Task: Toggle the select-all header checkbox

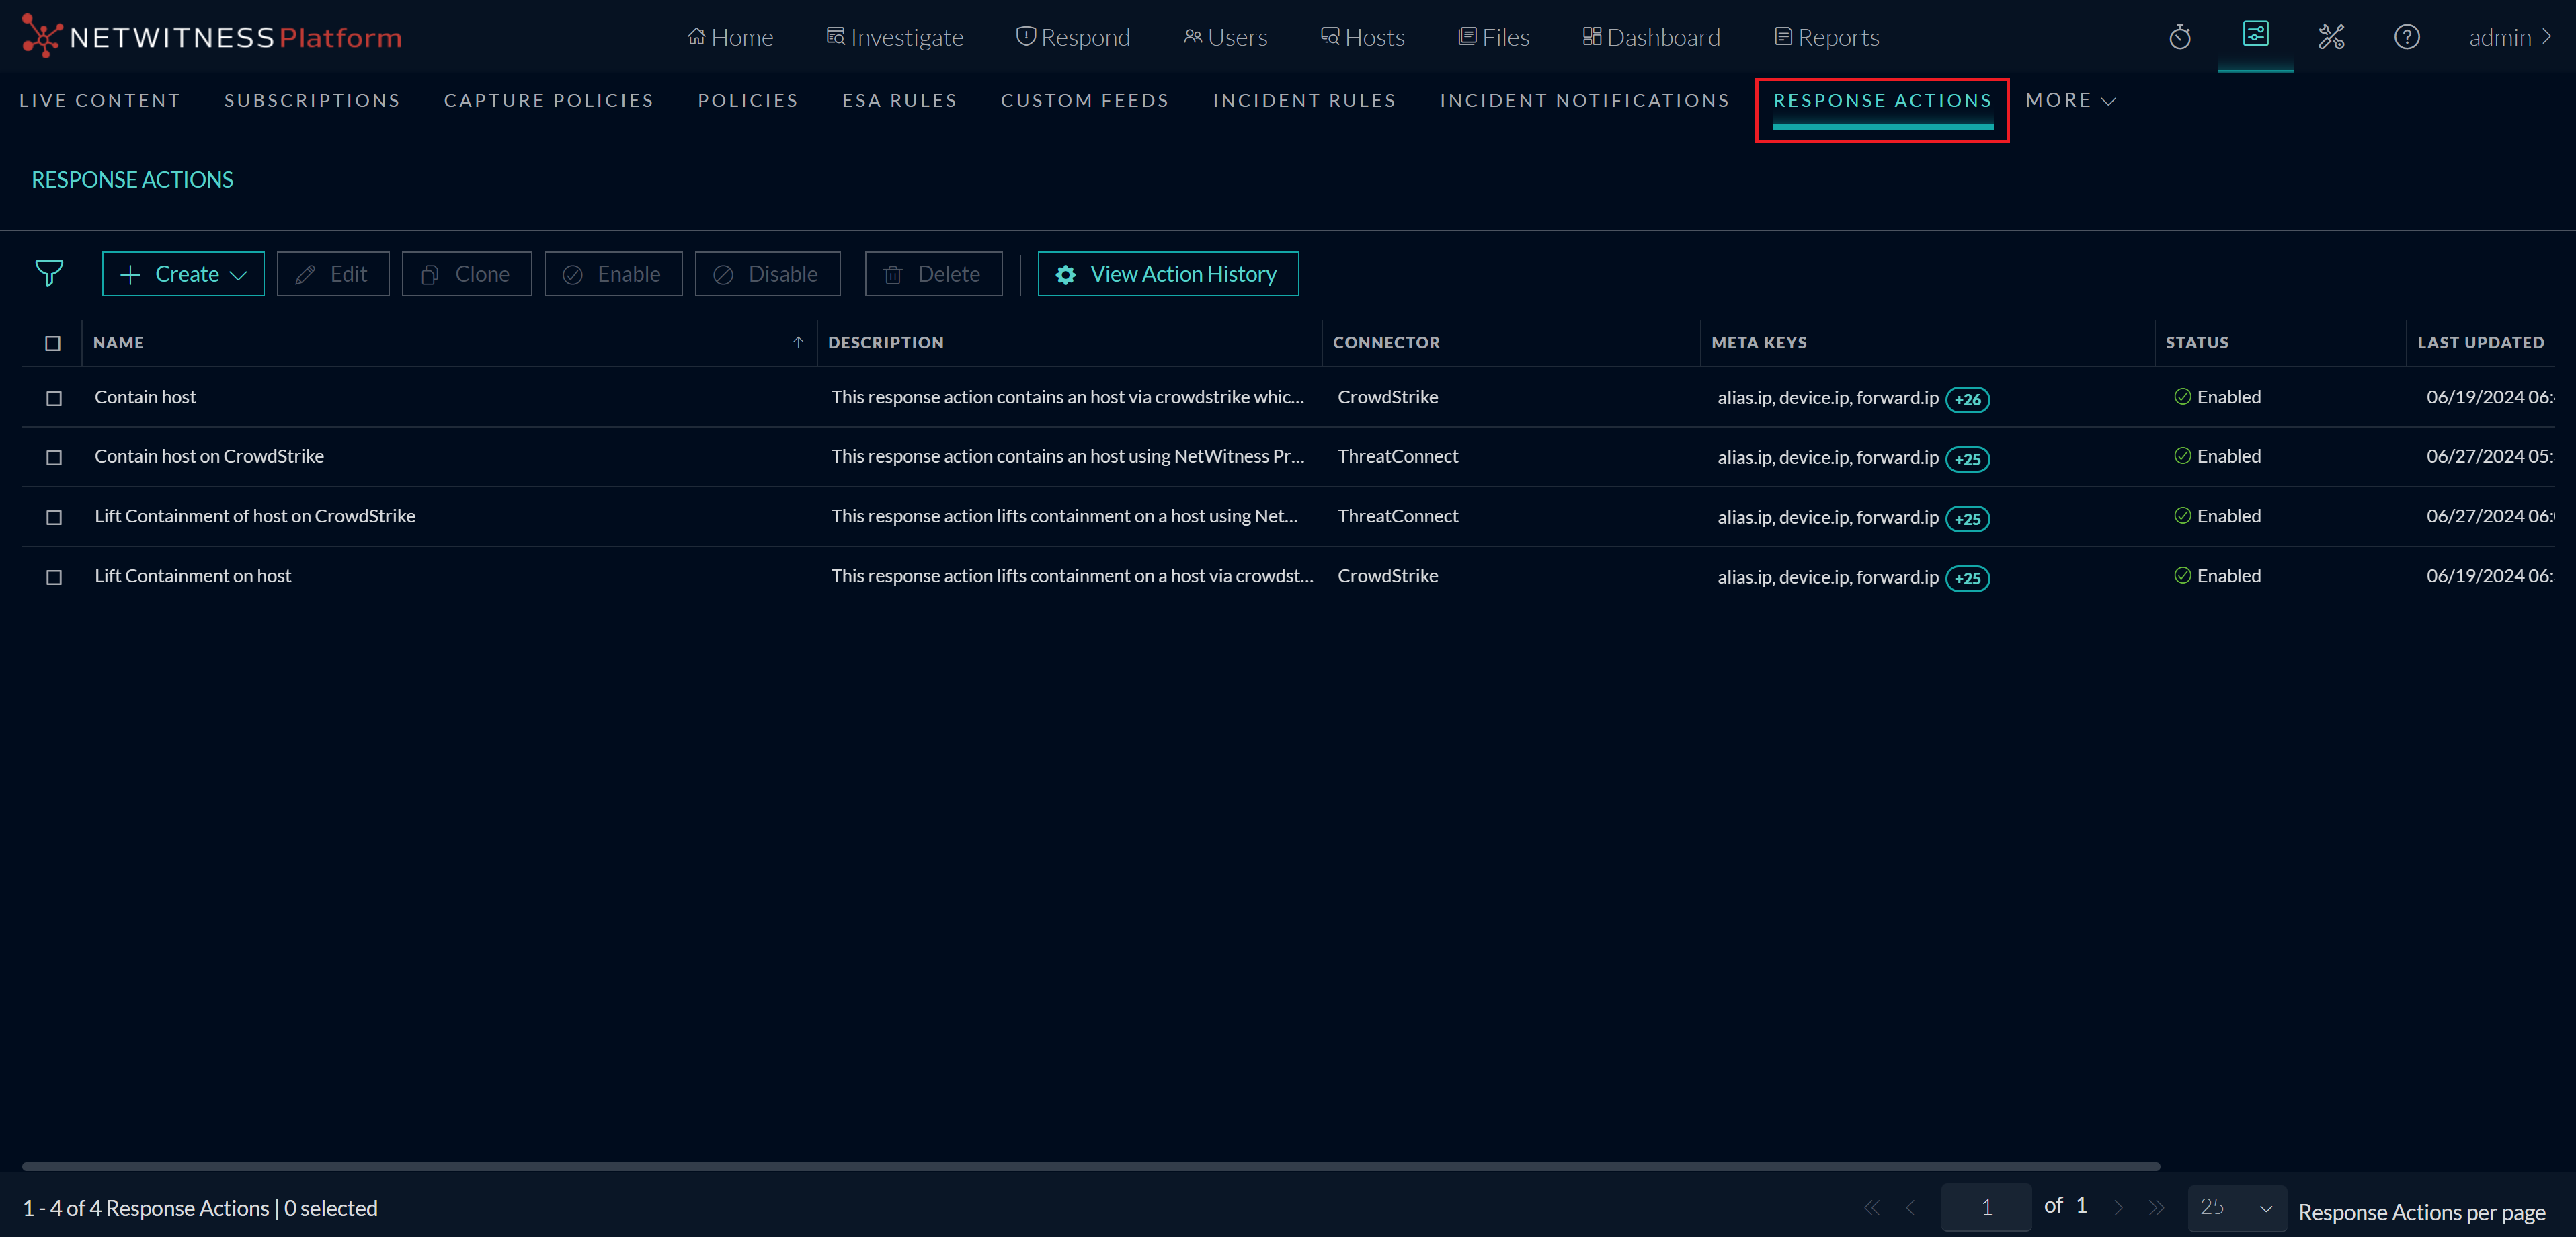Action: 53,343
